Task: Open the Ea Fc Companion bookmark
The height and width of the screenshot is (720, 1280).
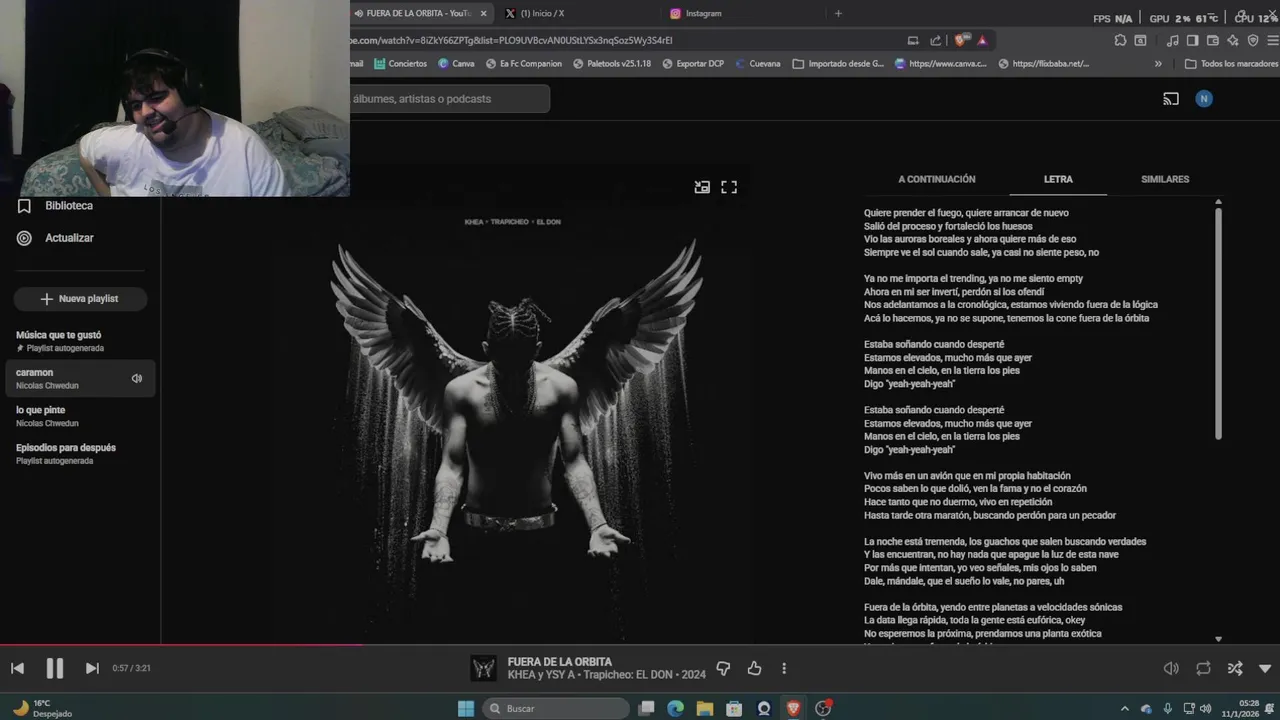Action: tap(523, 63)
